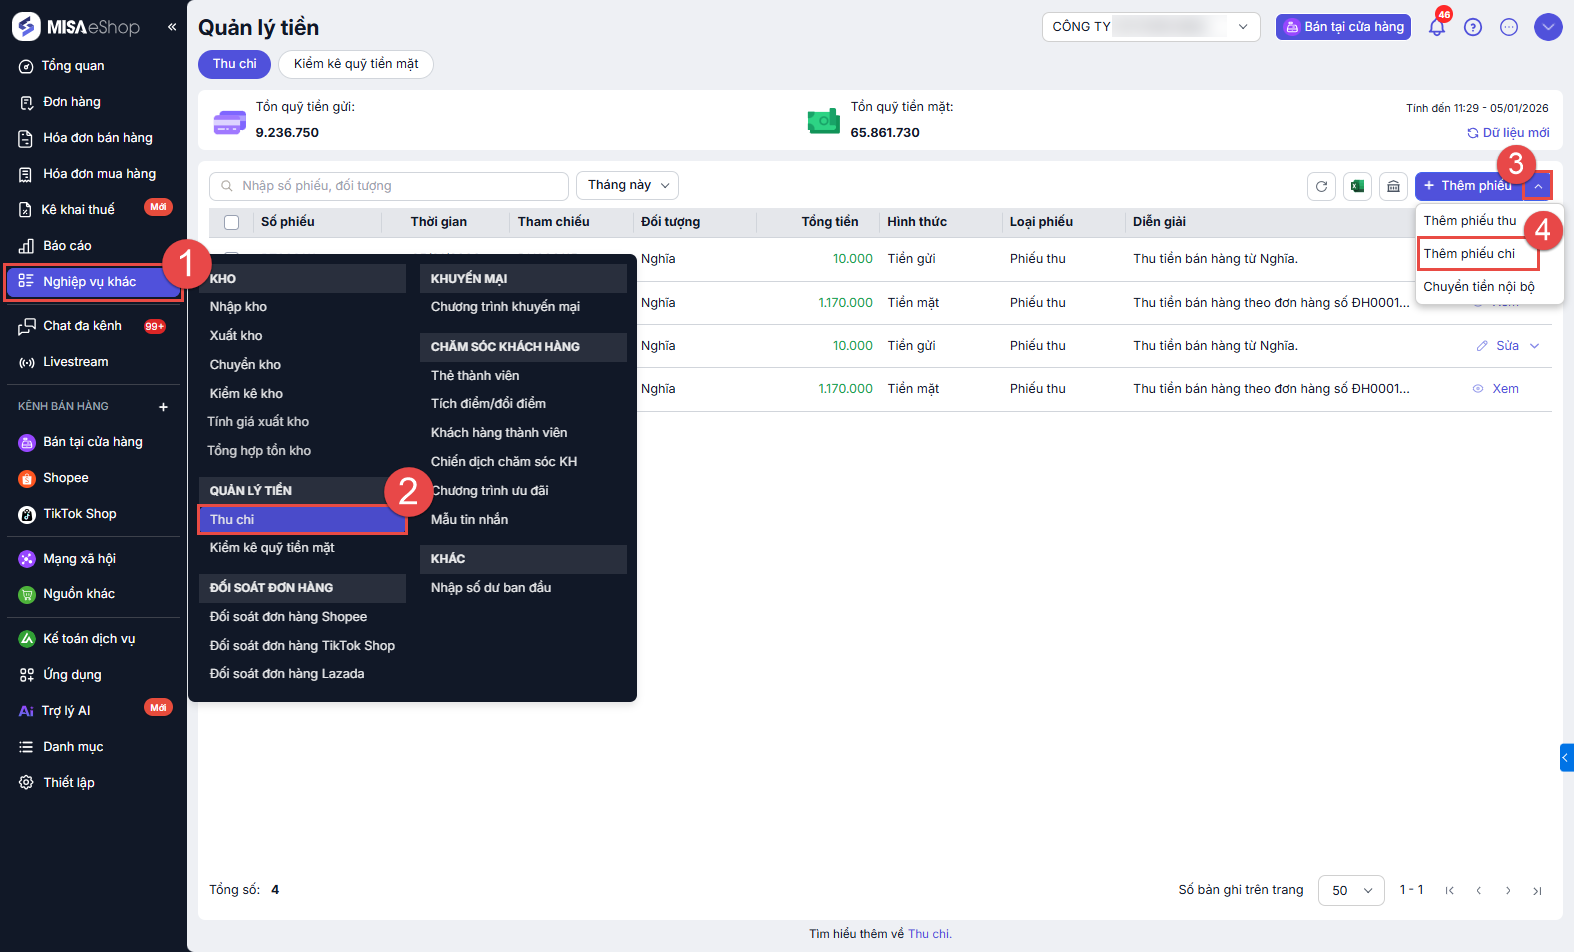The width and height of the screenshot is (1574, 952).
Task: Click the chat bubble icon in header
Action: pos(1509,27)
